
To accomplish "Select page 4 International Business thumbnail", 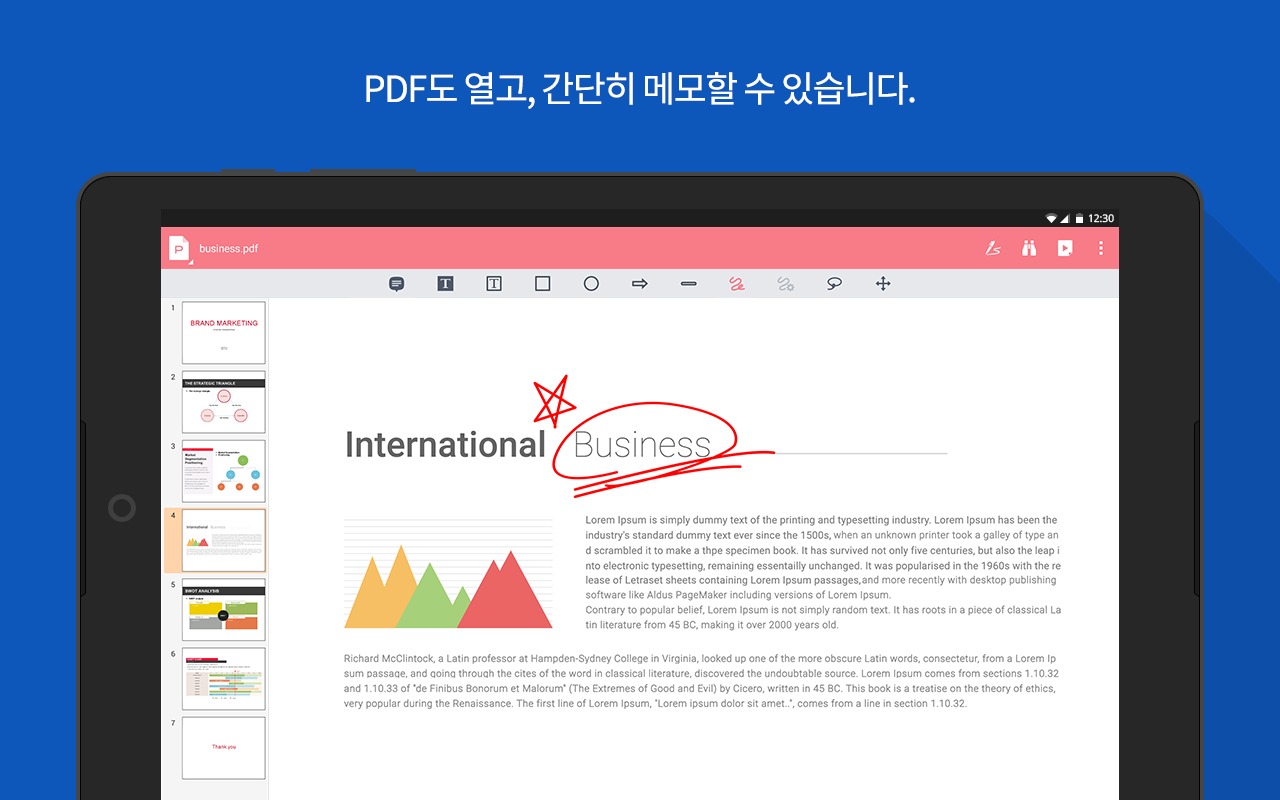I will 224,540.
